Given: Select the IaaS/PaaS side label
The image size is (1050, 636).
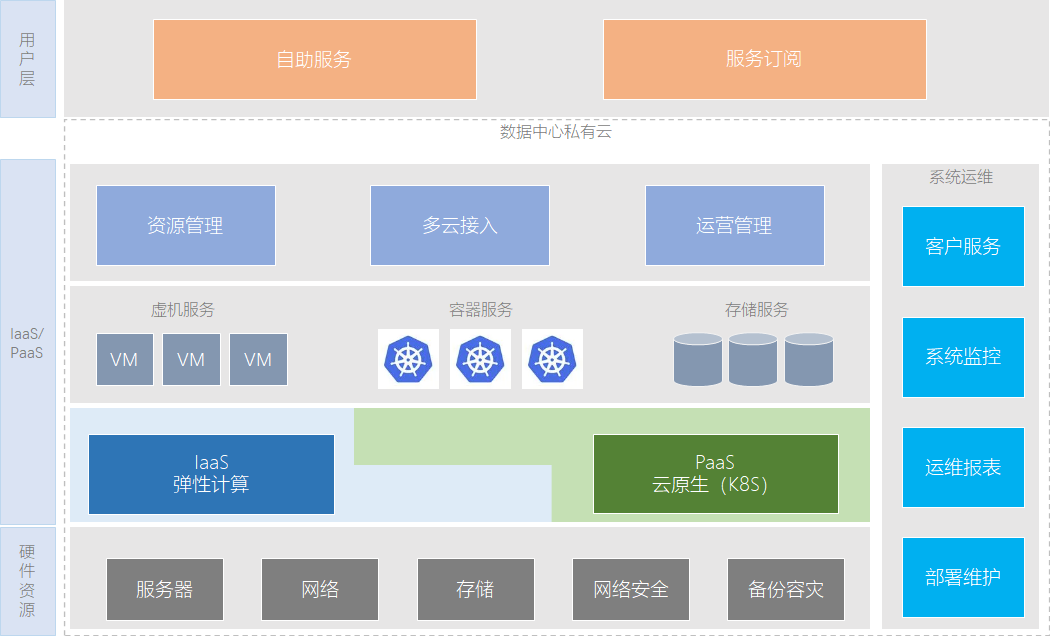Looking at the screenshot, I should pos(27,342).
